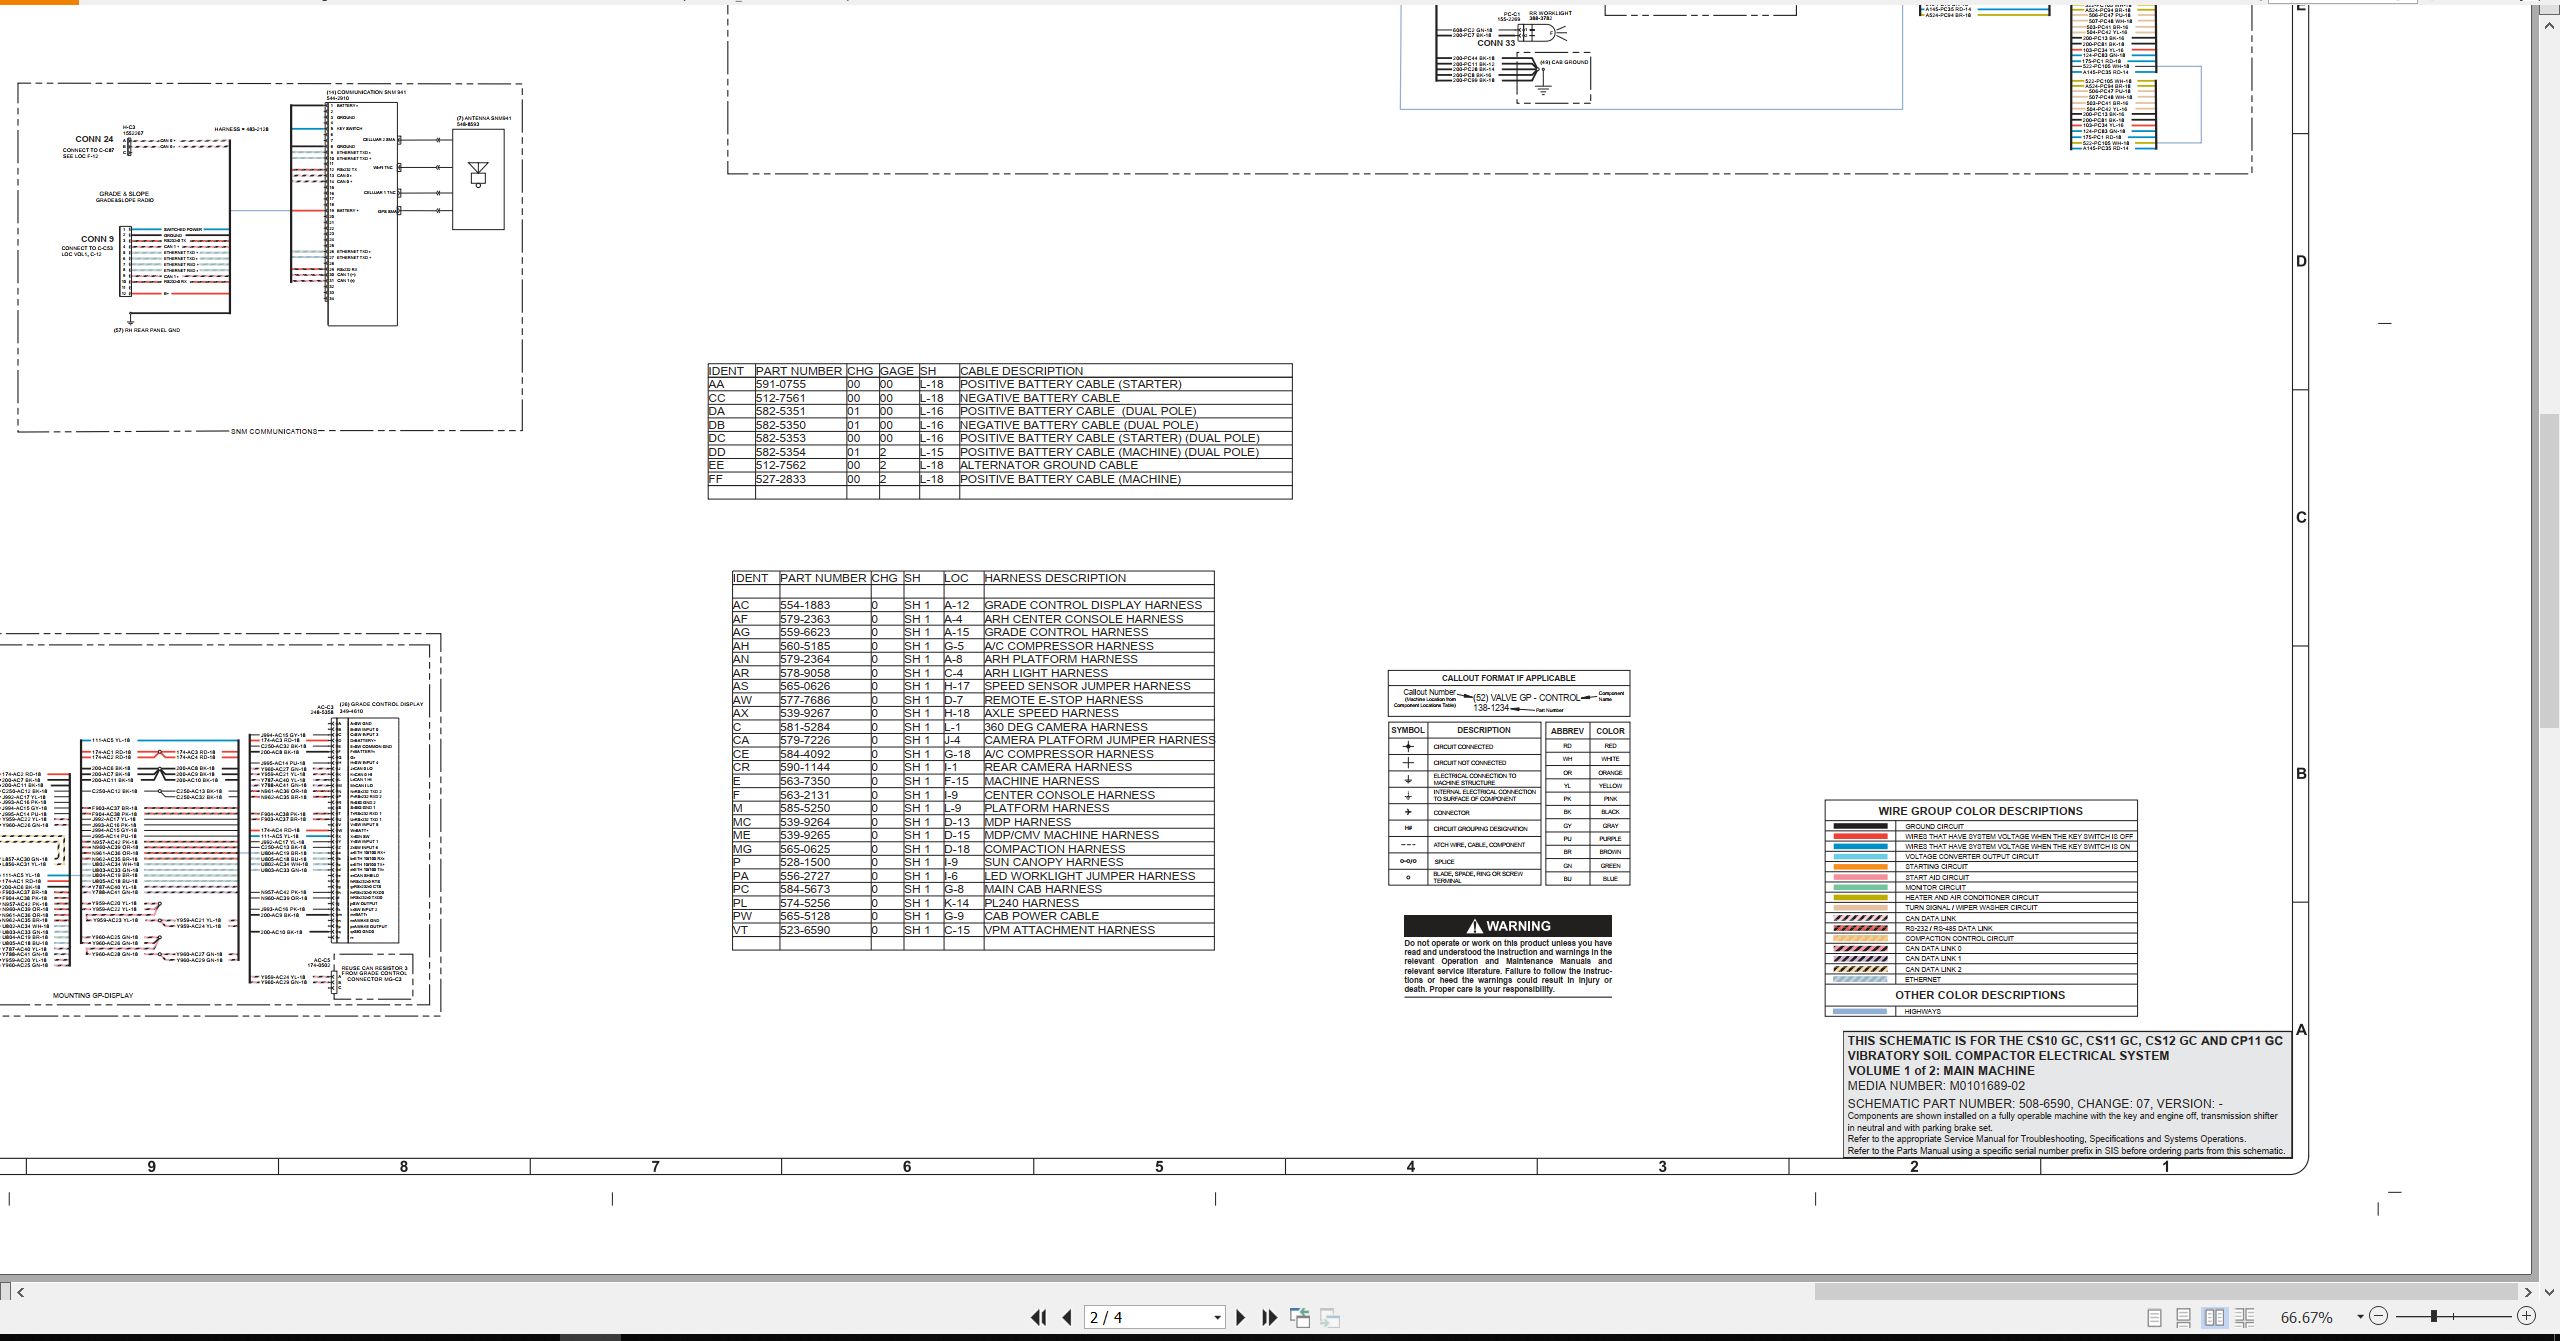
Task: Switch to single page view
Action: pos(2154,1318)
